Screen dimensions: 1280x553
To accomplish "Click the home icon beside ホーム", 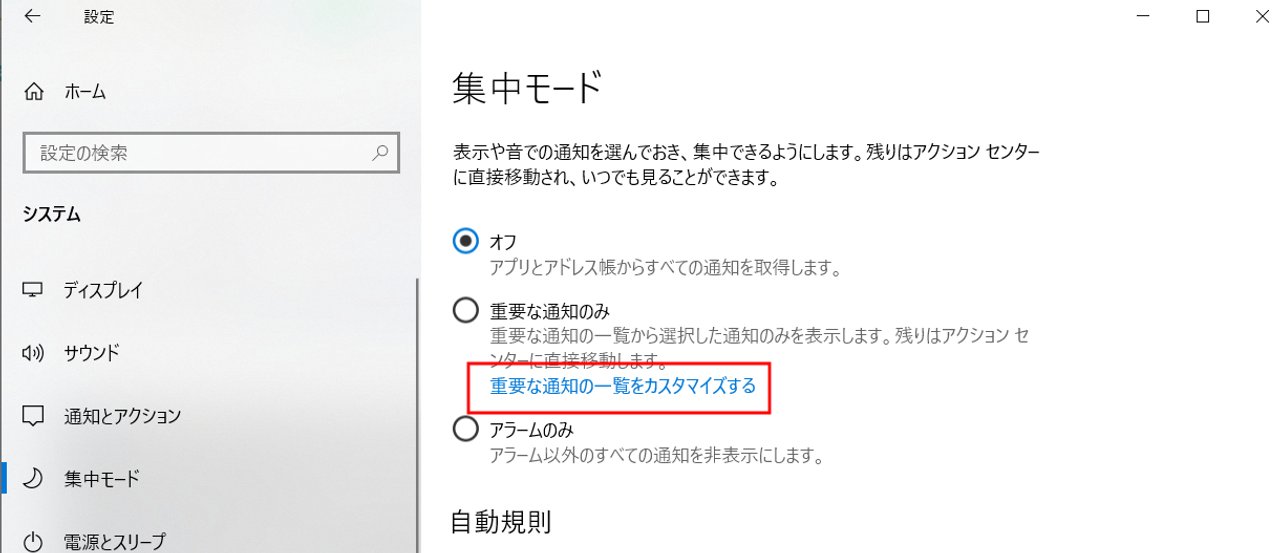I will [x=34, y=92].
